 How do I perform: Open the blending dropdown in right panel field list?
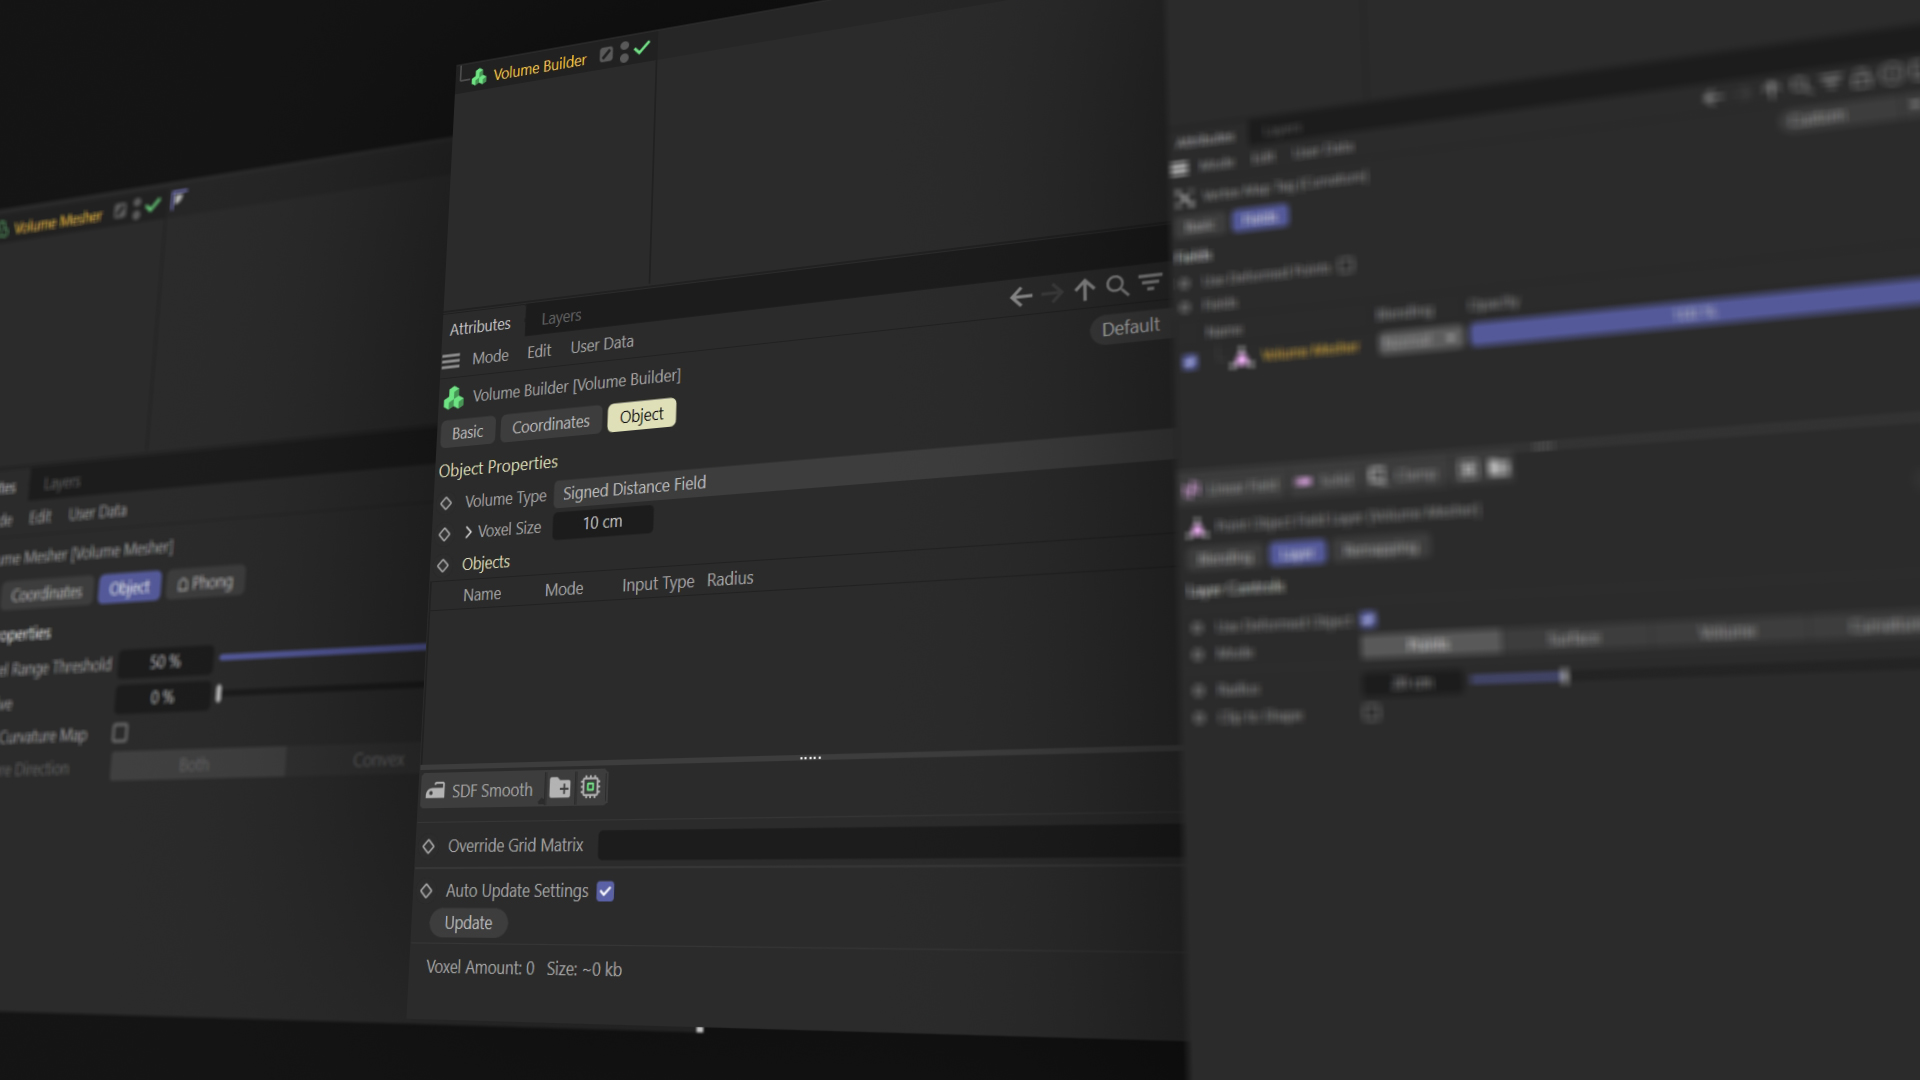1420,341
